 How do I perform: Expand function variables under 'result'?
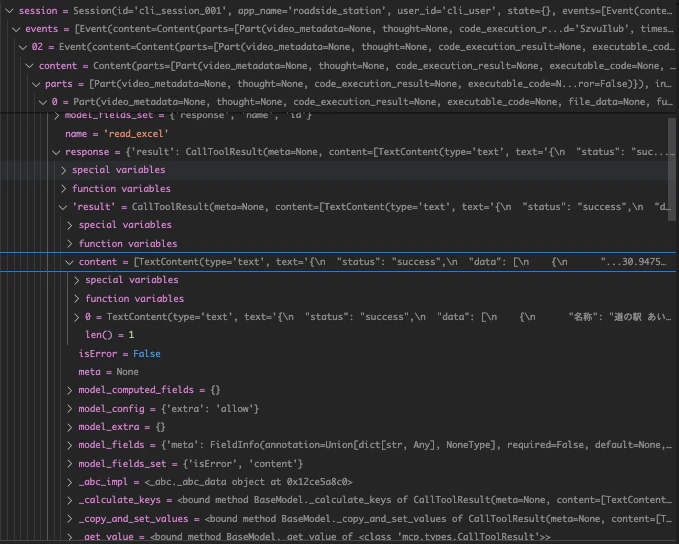[70, 244]
